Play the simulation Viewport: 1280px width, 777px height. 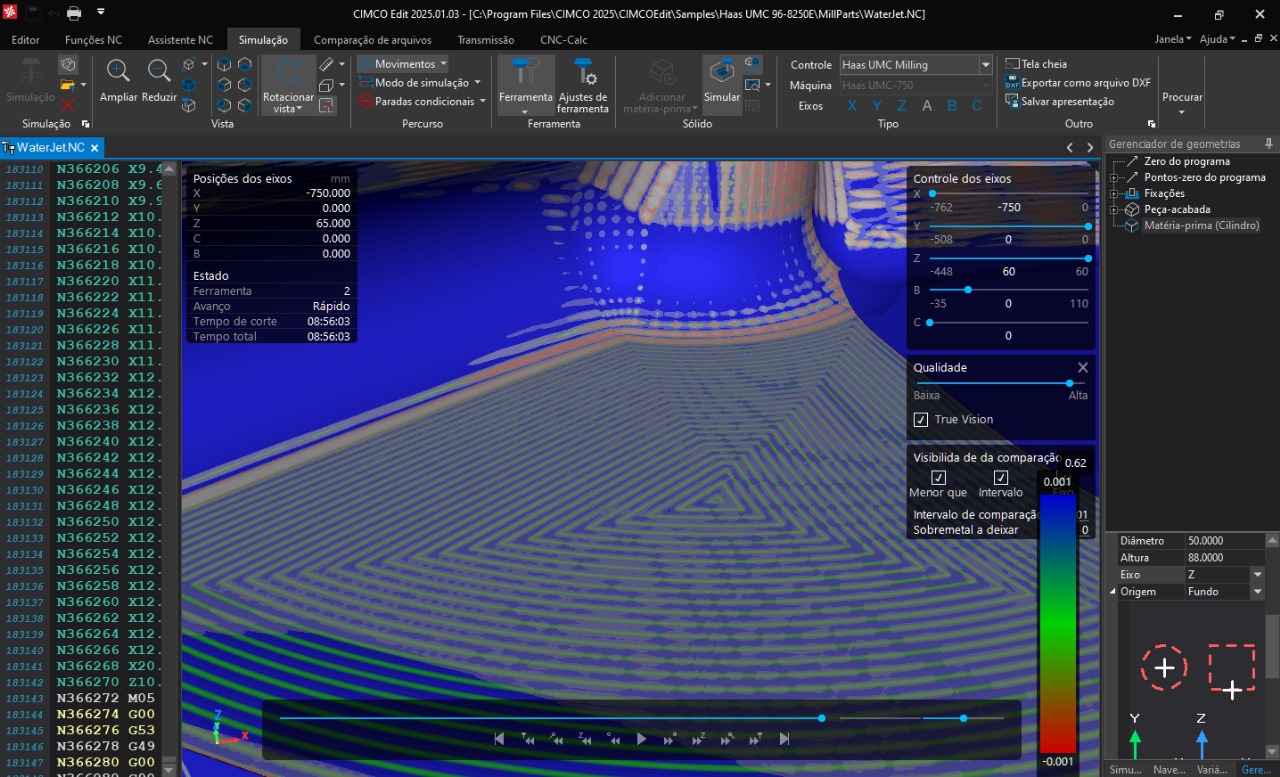[x=642, y=739]
